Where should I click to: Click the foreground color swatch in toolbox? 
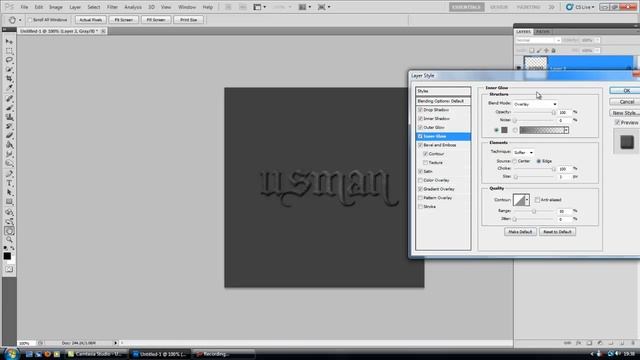coord(7,256)
